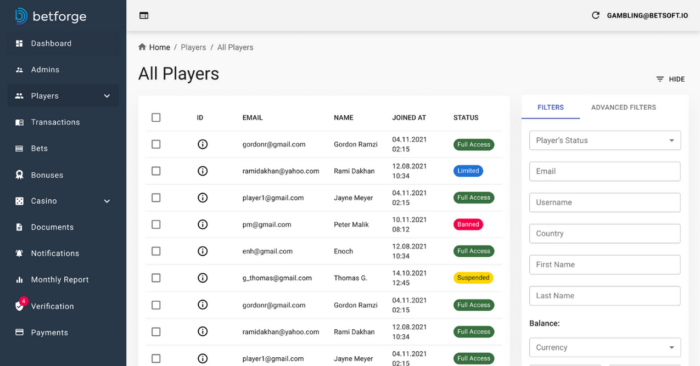Open info icon for Jayne Meyer 02:15 first row
The height and width of the screenshot is (366, 700).
203,198
